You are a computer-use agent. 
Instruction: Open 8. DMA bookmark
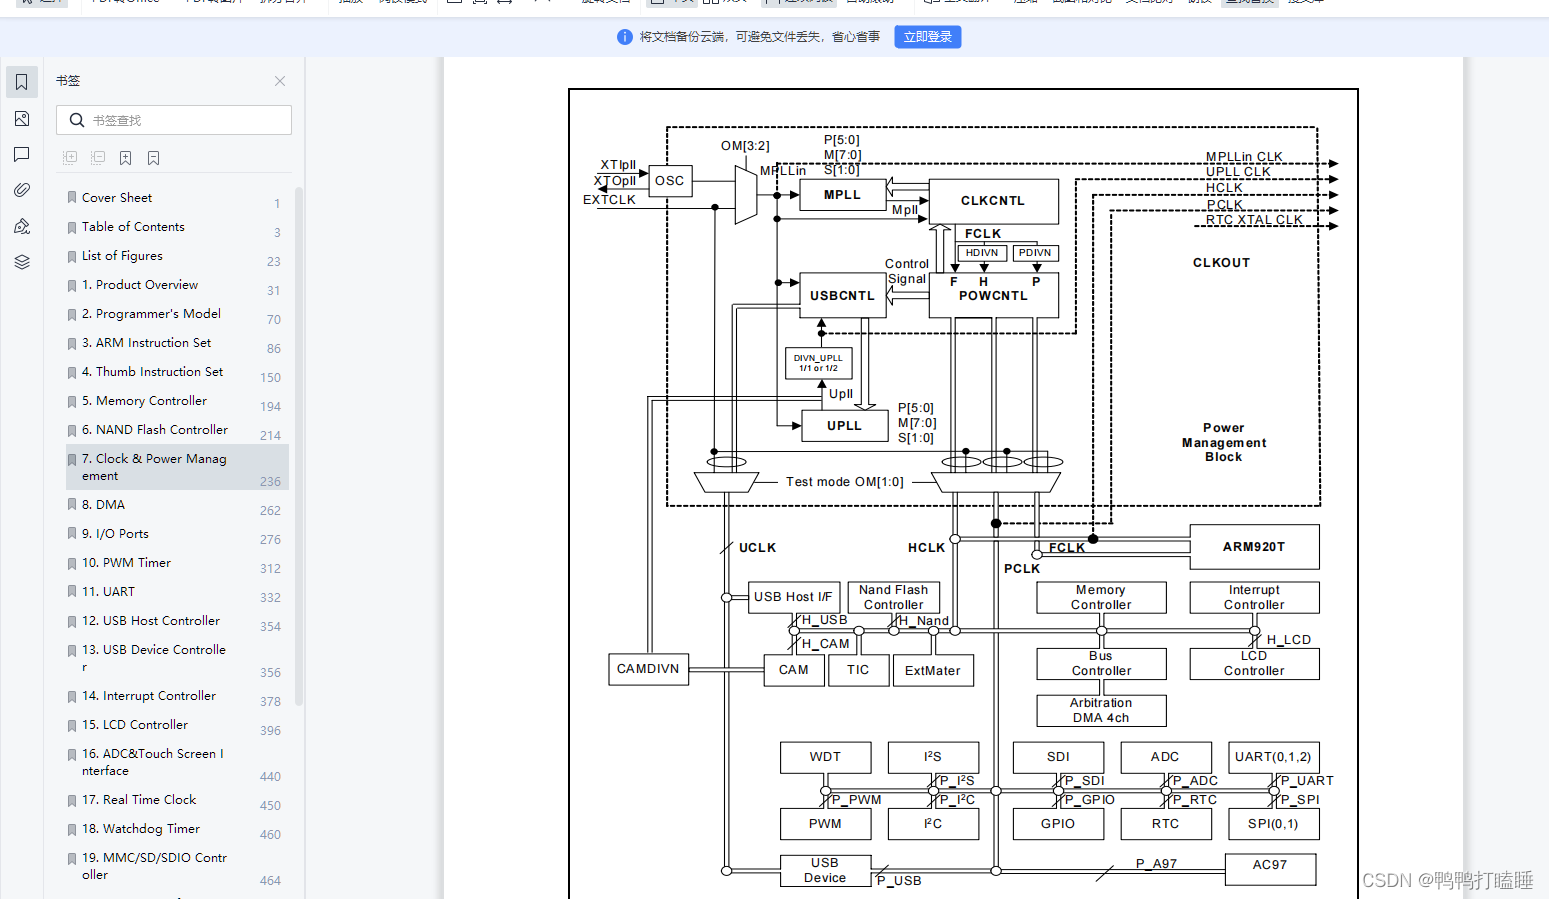coord(103,505)
